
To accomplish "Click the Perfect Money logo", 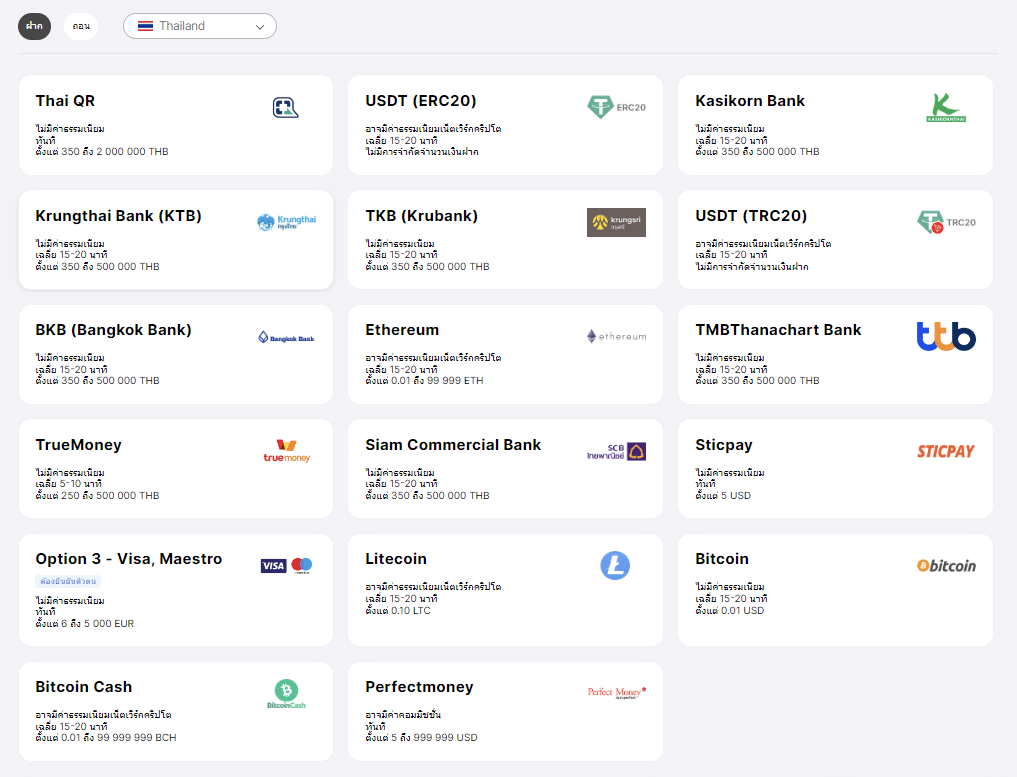I will [x=617, y=692].
